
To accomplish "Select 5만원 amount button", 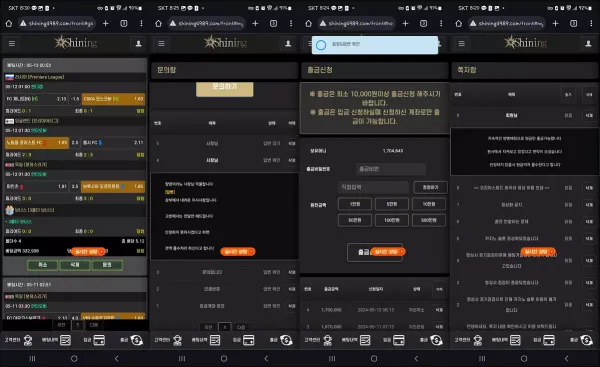I will pos(391,204).
